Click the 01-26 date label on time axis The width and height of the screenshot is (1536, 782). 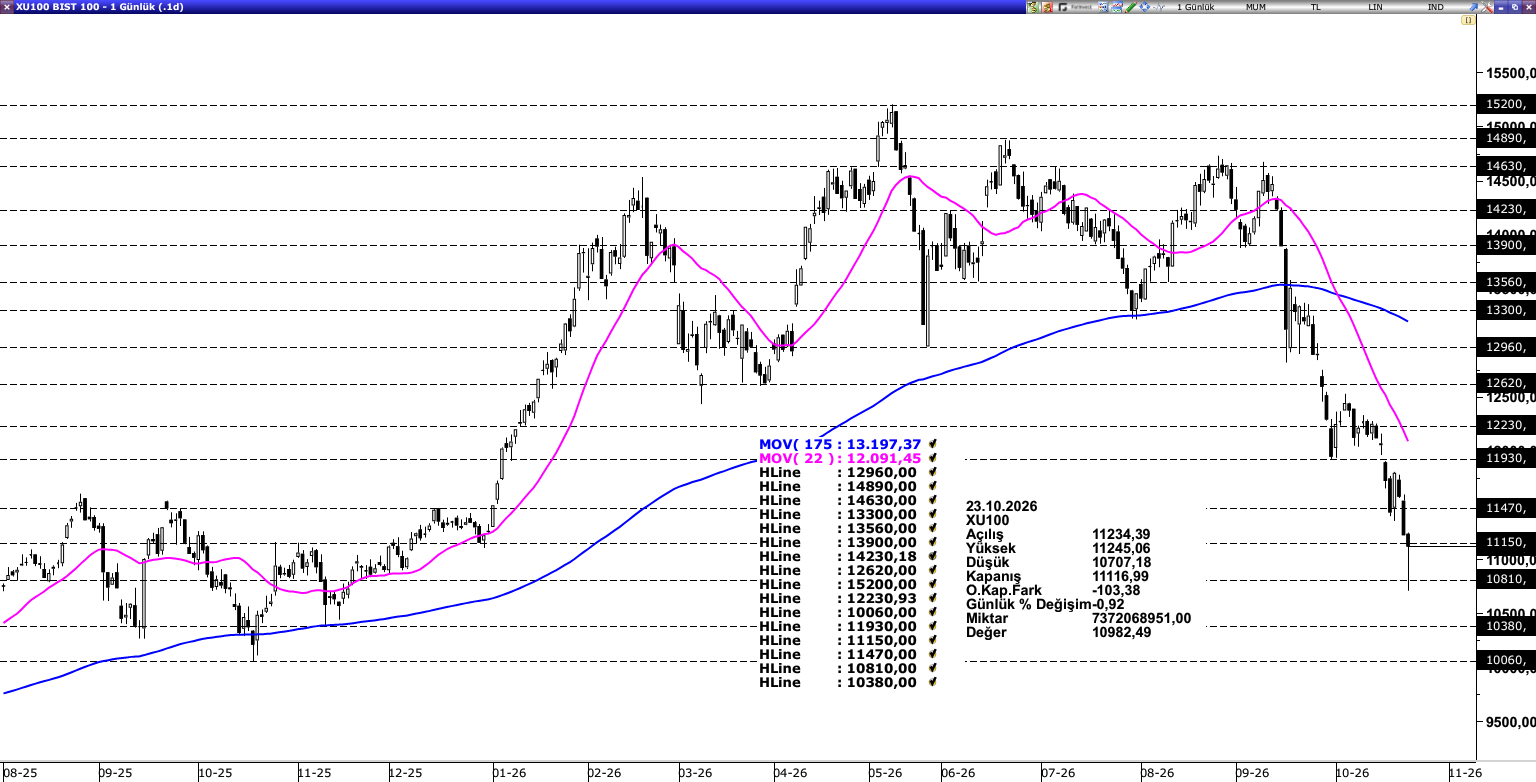tap(510, 772)
